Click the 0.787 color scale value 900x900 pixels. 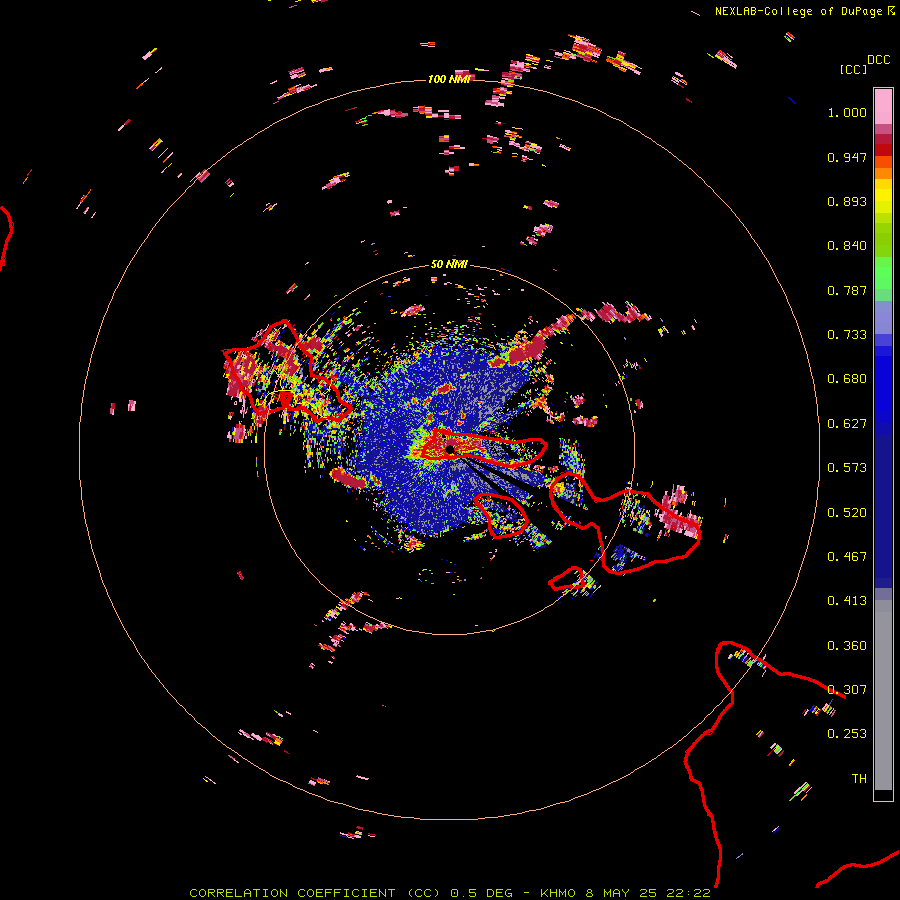tap(847, 290)
